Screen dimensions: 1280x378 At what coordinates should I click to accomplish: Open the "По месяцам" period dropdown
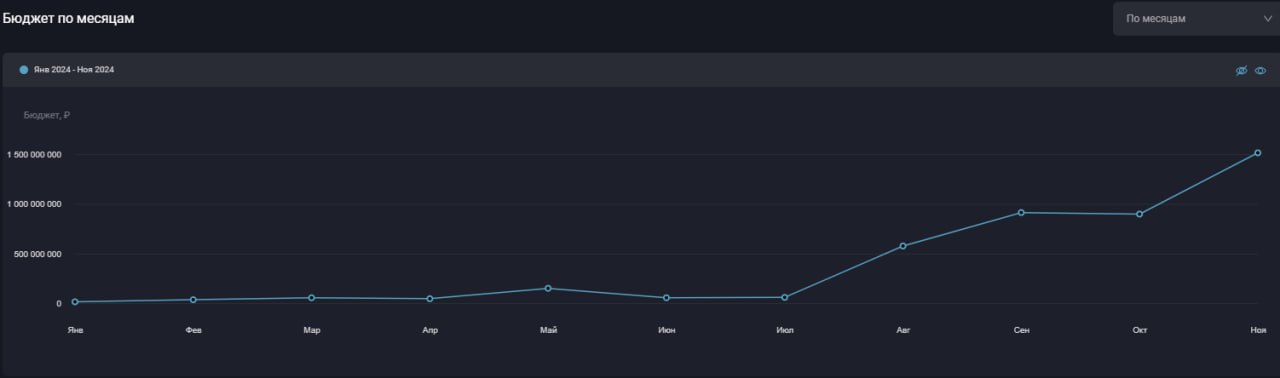(1196, 18)
